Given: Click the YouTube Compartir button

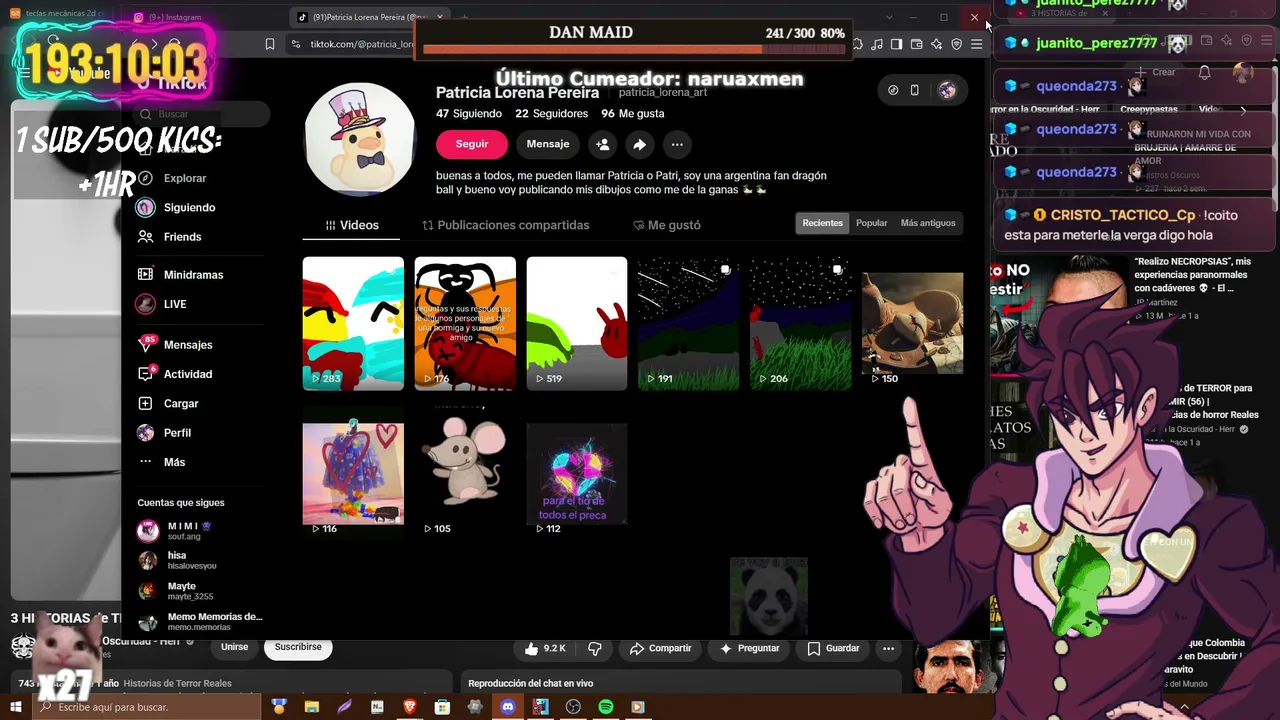Looking at the screenshot, I should click(660, 648).
